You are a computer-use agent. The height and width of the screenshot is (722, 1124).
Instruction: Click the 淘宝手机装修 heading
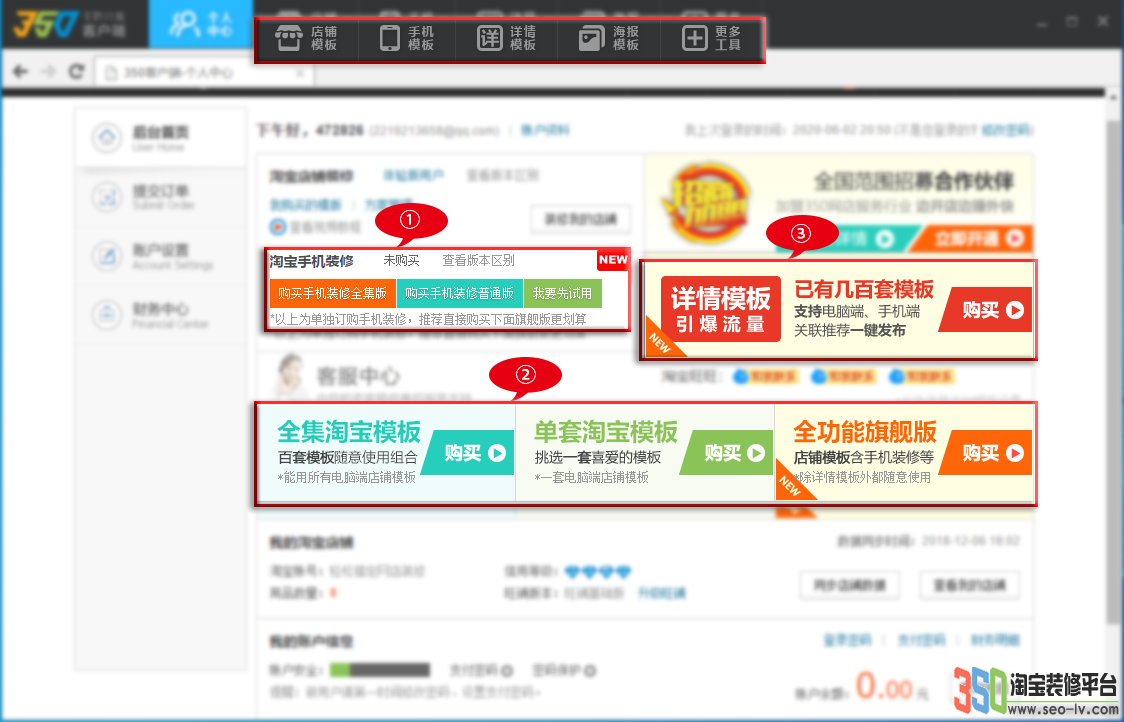click(312, 261)
